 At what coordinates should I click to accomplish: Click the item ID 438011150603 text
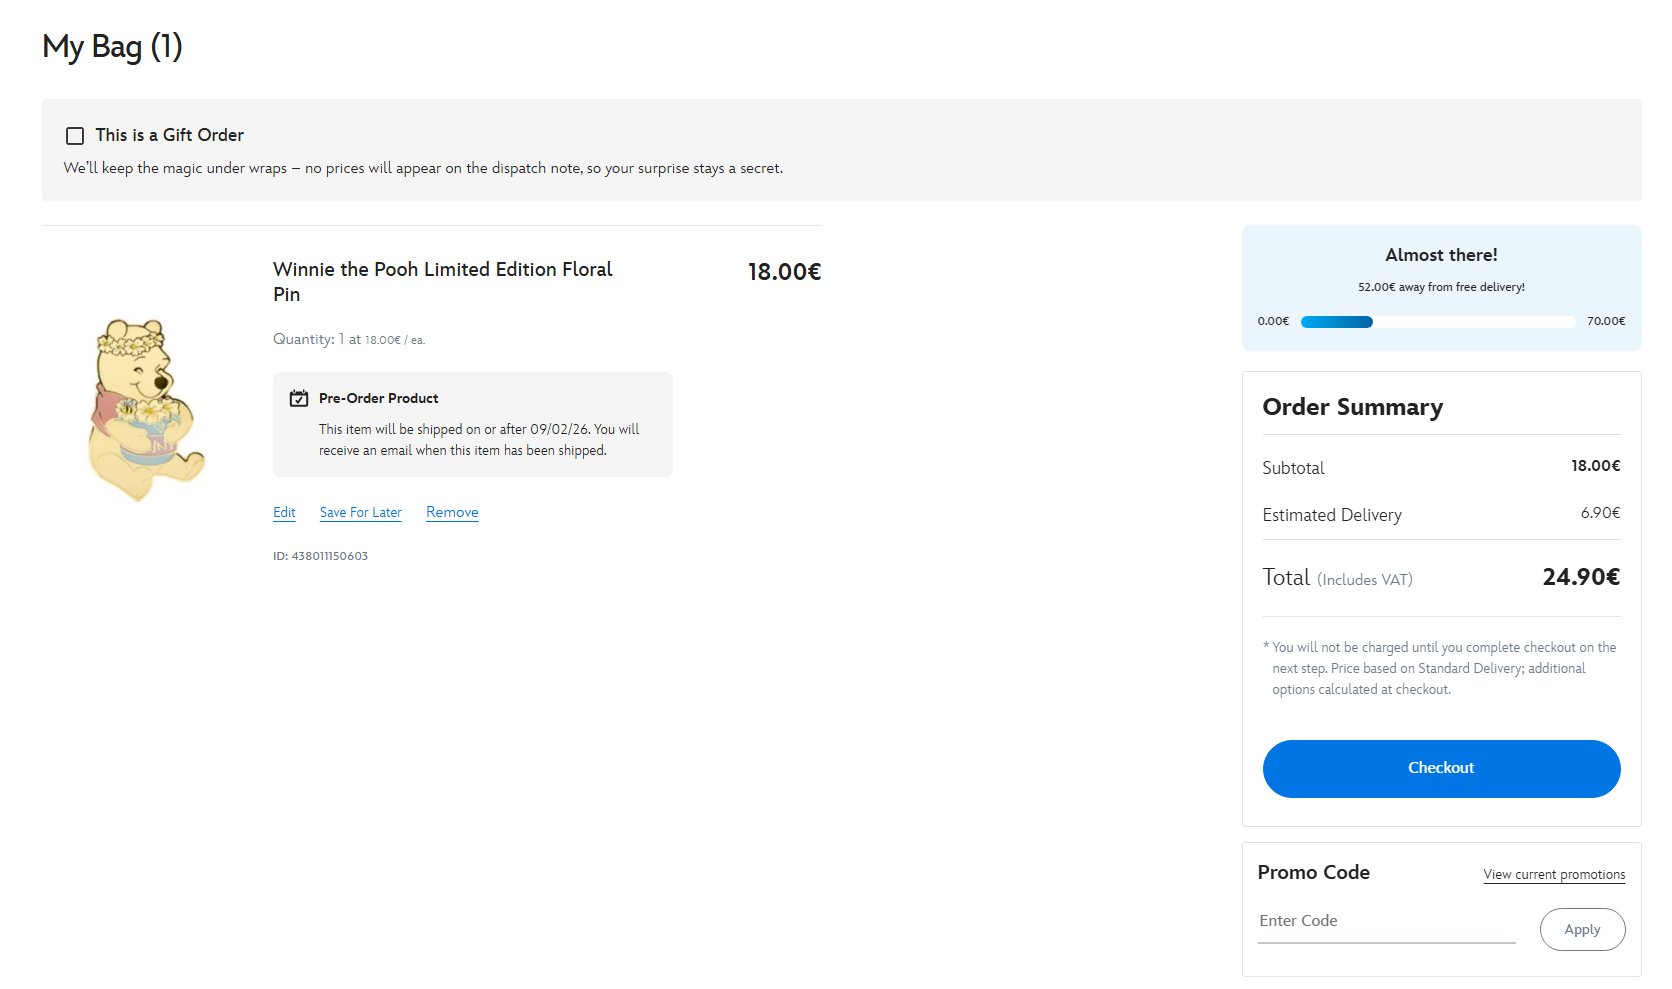320,557
